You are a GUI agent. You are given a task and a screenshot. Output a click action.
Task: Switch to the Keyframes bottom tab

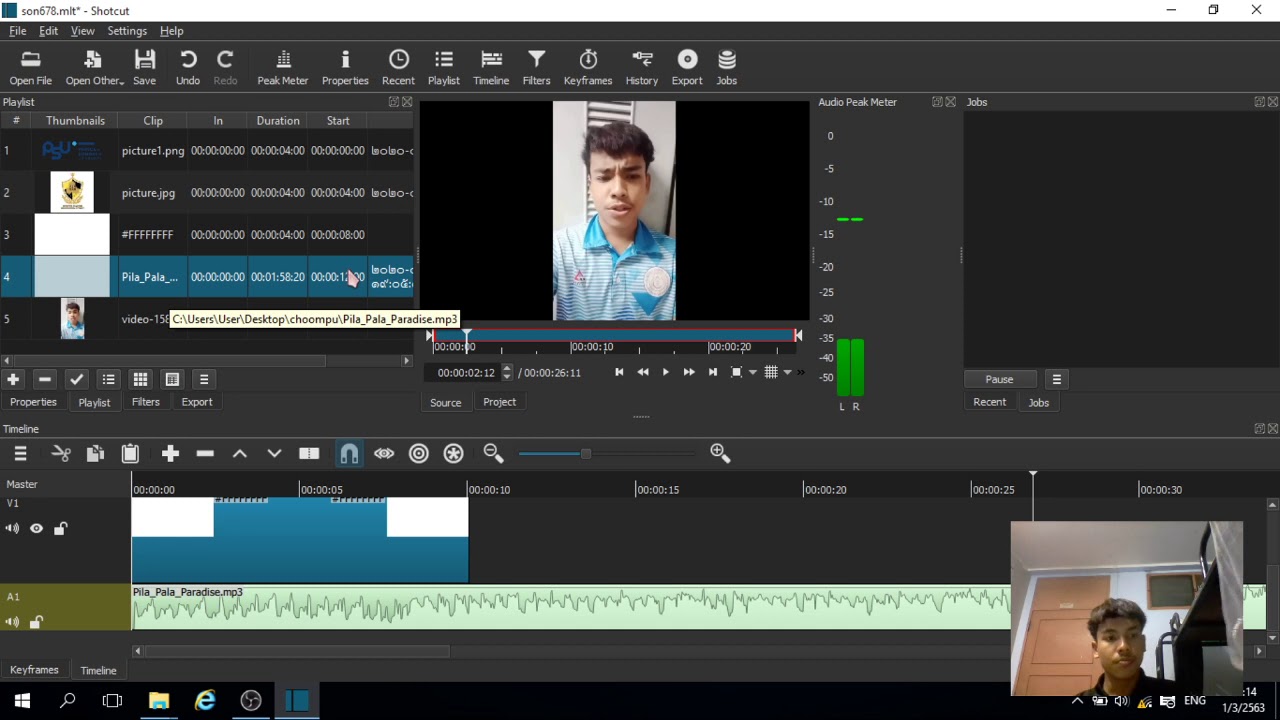[x=34, y=670]
